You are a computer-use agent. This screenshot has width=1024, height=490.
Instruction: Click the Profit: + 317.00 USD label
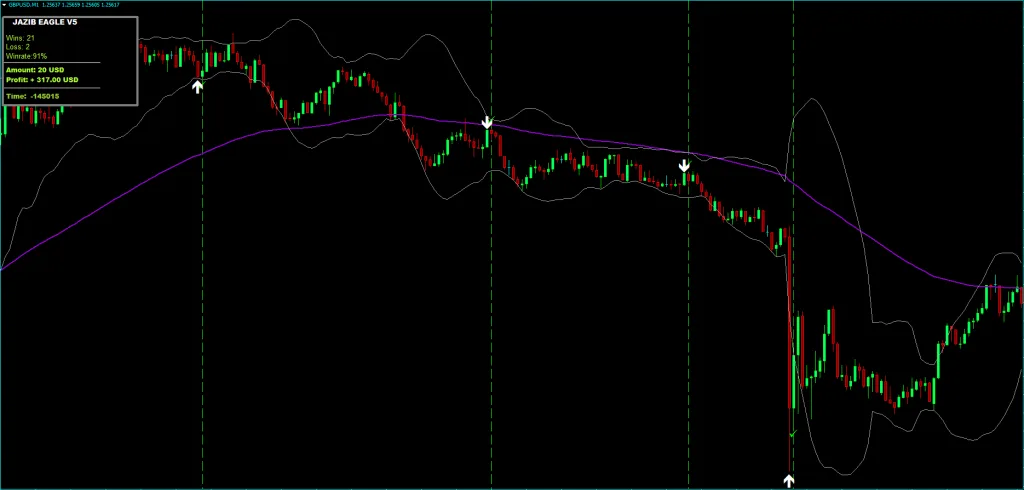tap(42, 80)
